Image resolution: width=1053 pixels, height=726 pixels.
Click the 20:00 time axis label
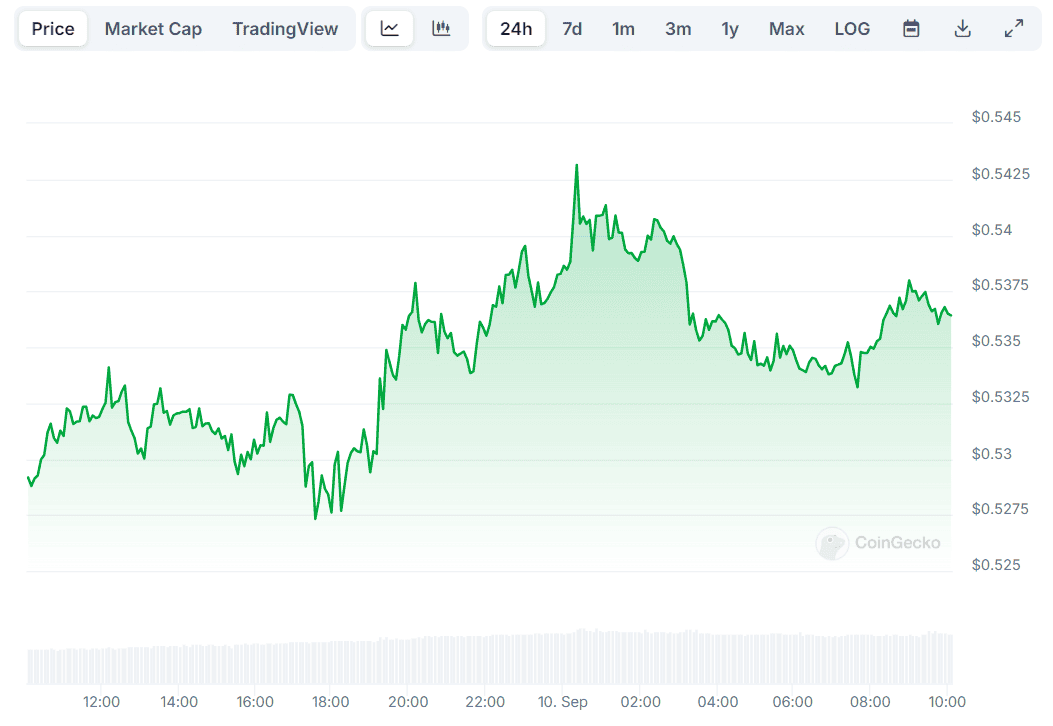point(408,702)
